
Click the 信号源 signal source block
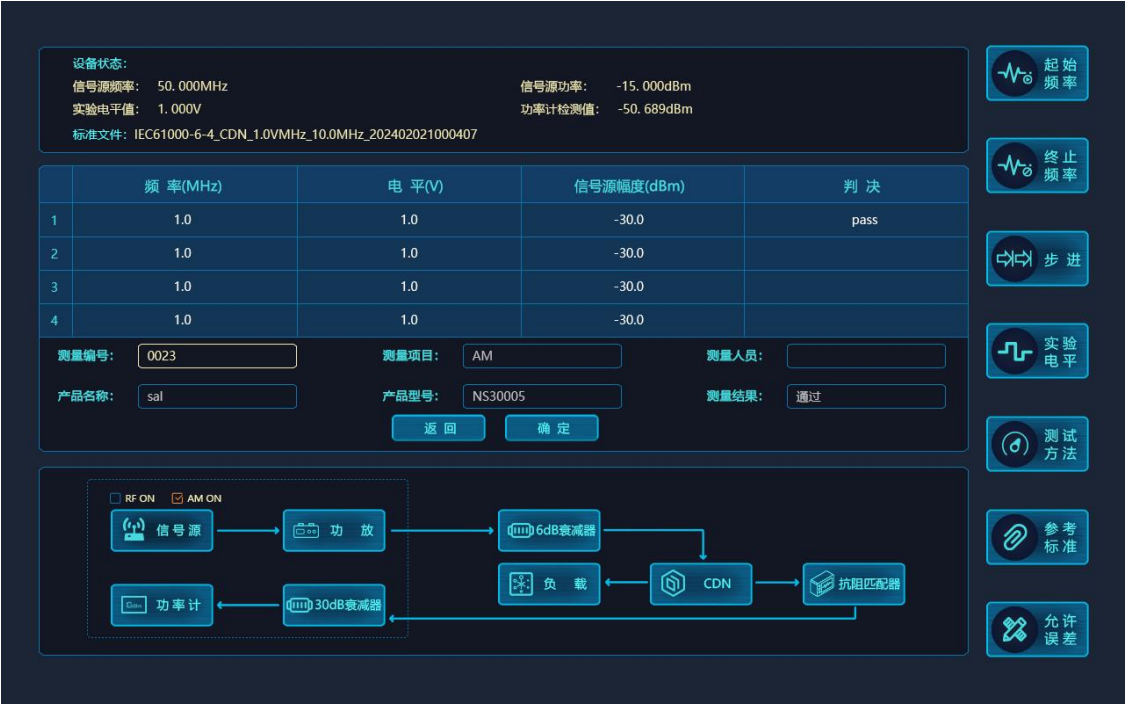162,530
